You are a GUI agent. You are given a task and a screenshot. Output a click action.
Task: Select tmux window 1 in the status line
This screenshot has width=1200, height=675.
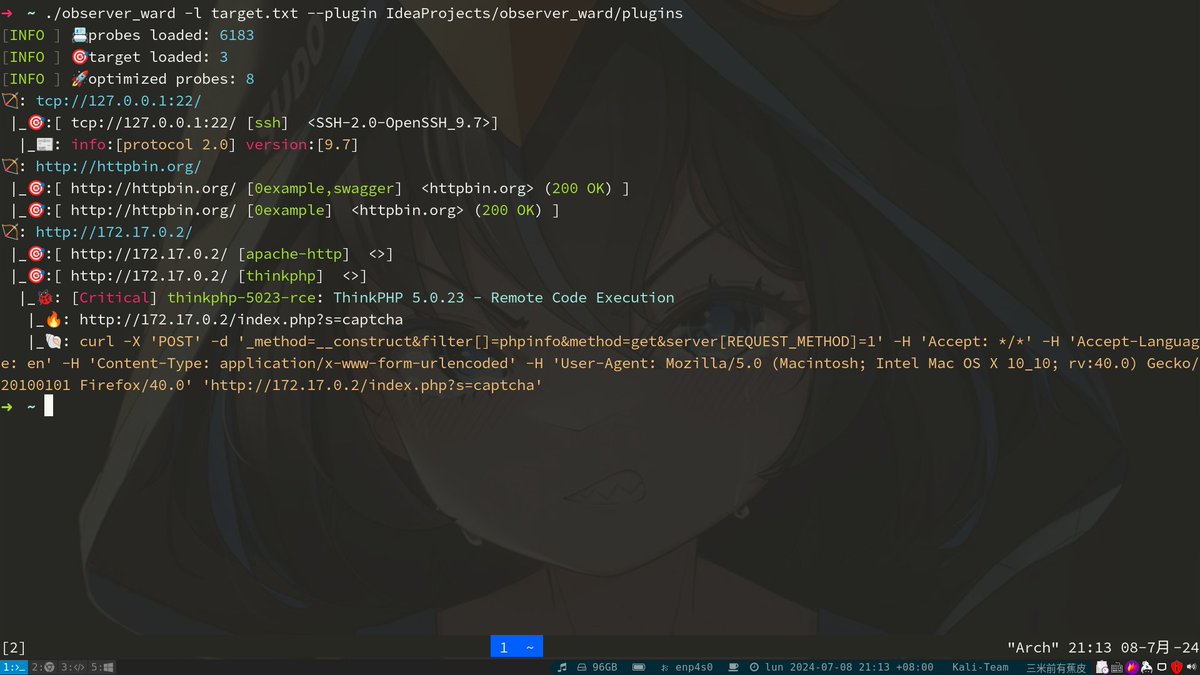pos(516,647)
